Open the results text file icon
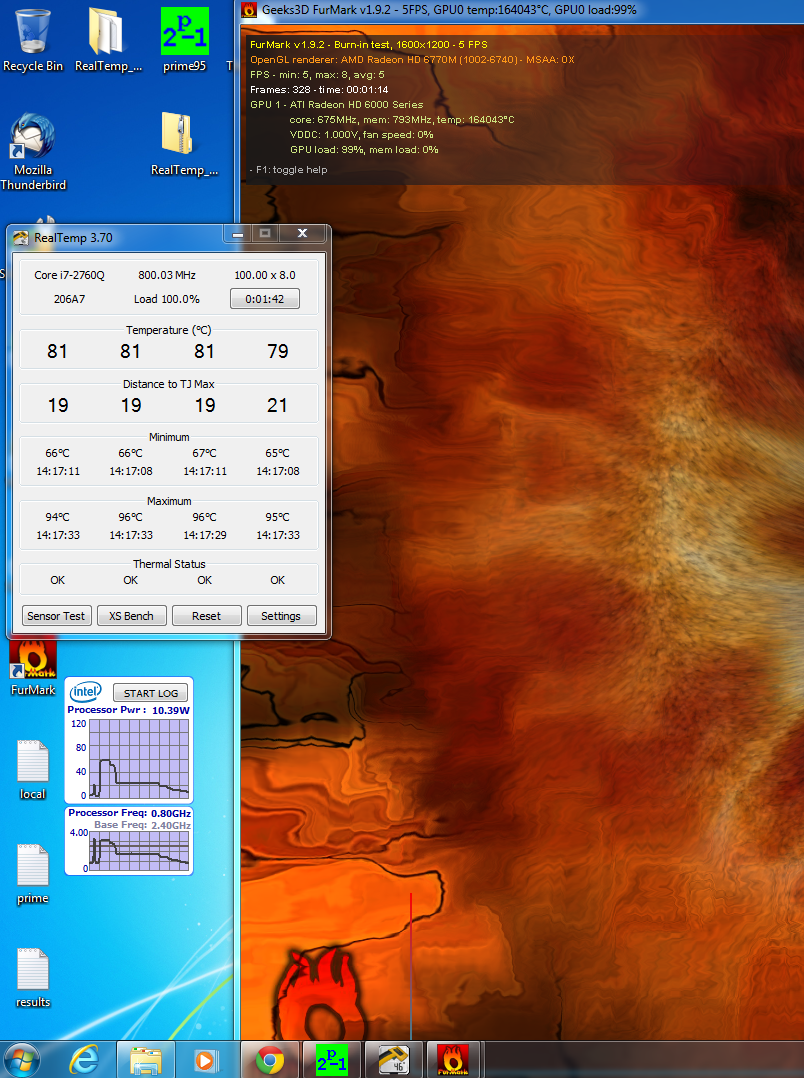The width and height of the screenshot is (804, 1078). (x=32, y=978)
